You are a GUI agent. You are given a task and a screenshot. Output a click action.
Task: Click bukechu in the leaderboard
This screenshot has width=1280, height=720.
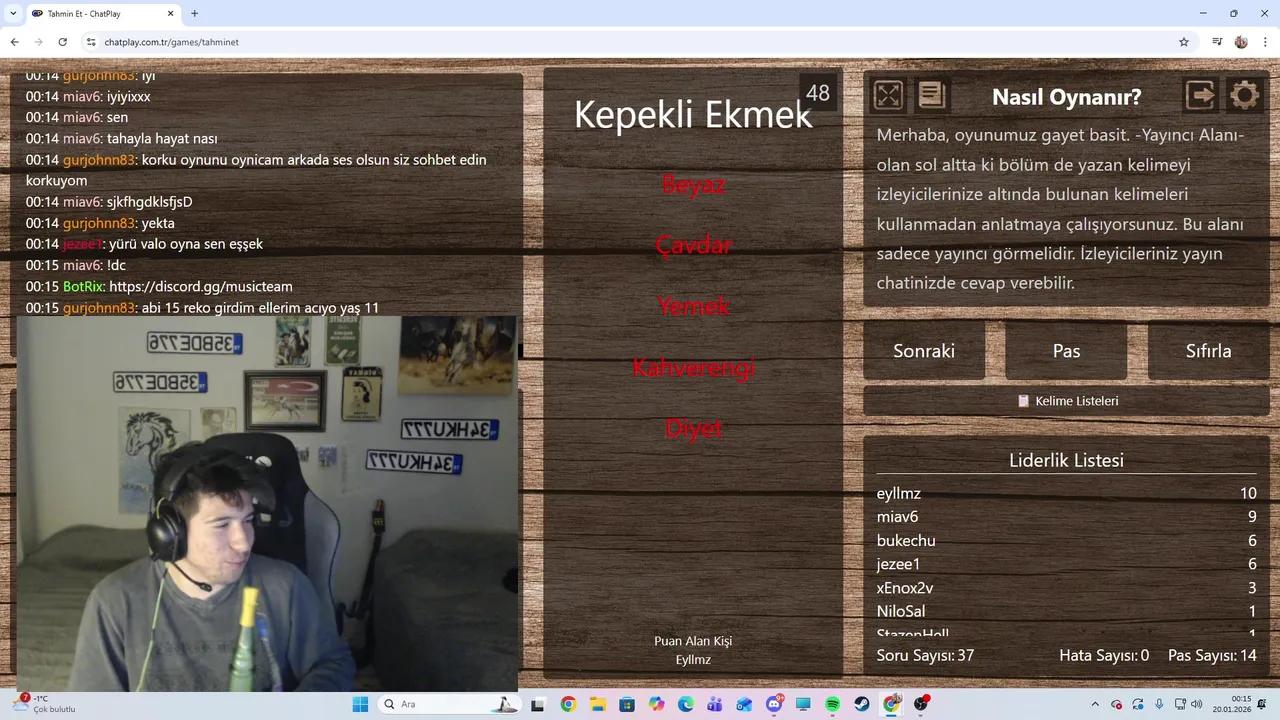pos(906,541)
